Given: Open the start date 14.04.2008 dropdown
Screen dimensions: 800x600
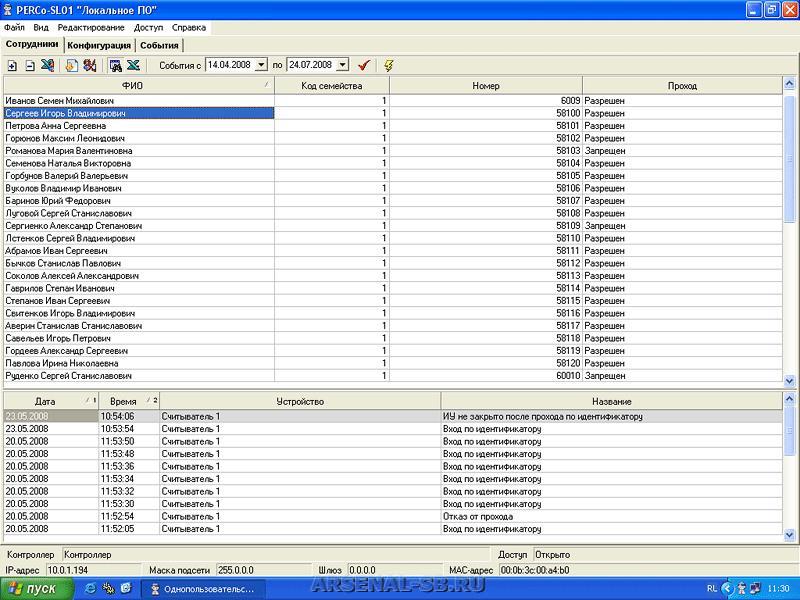Looking at the screenshot, I should click(x=261, y=65).
